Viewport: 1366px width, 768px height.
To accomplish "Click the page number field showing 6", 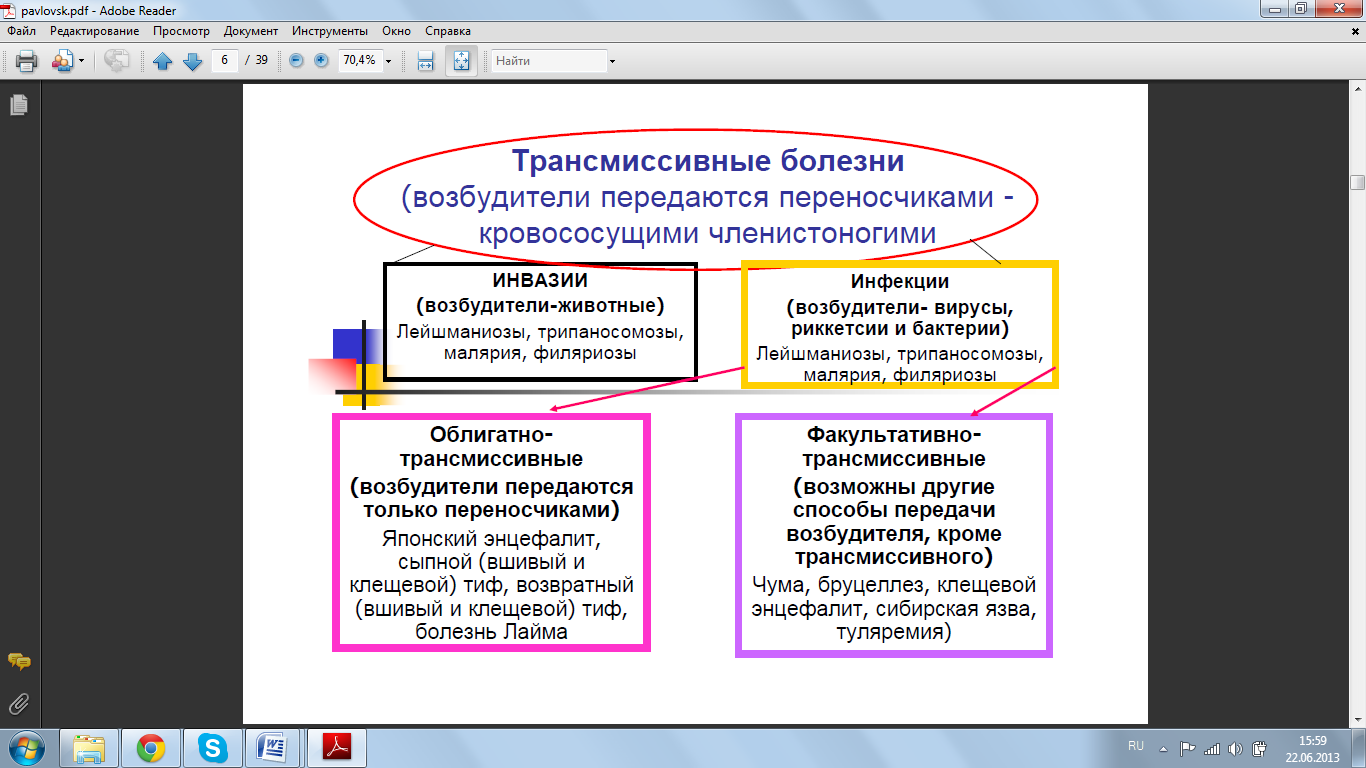I will pos(225,60).
